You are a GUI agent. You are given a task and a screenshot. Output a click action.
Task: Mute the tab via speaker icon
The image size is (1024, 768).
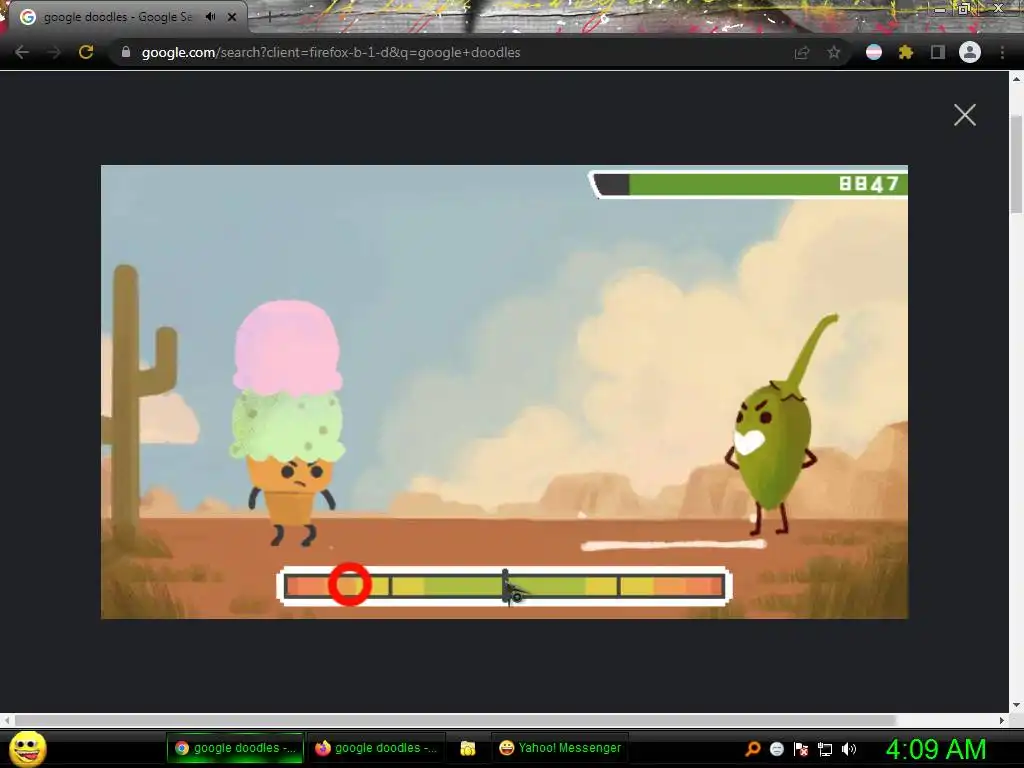click(x=210, y=17)
